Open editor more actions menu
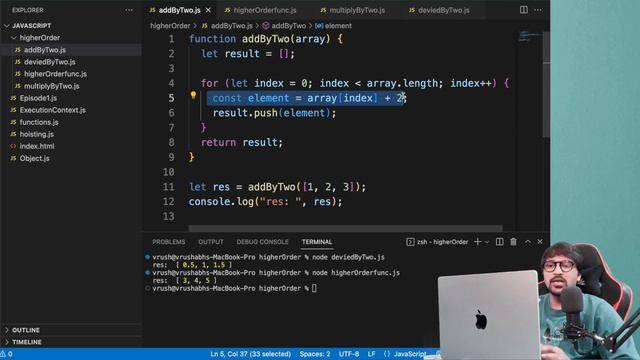640x360 pixels. (538, 10)
